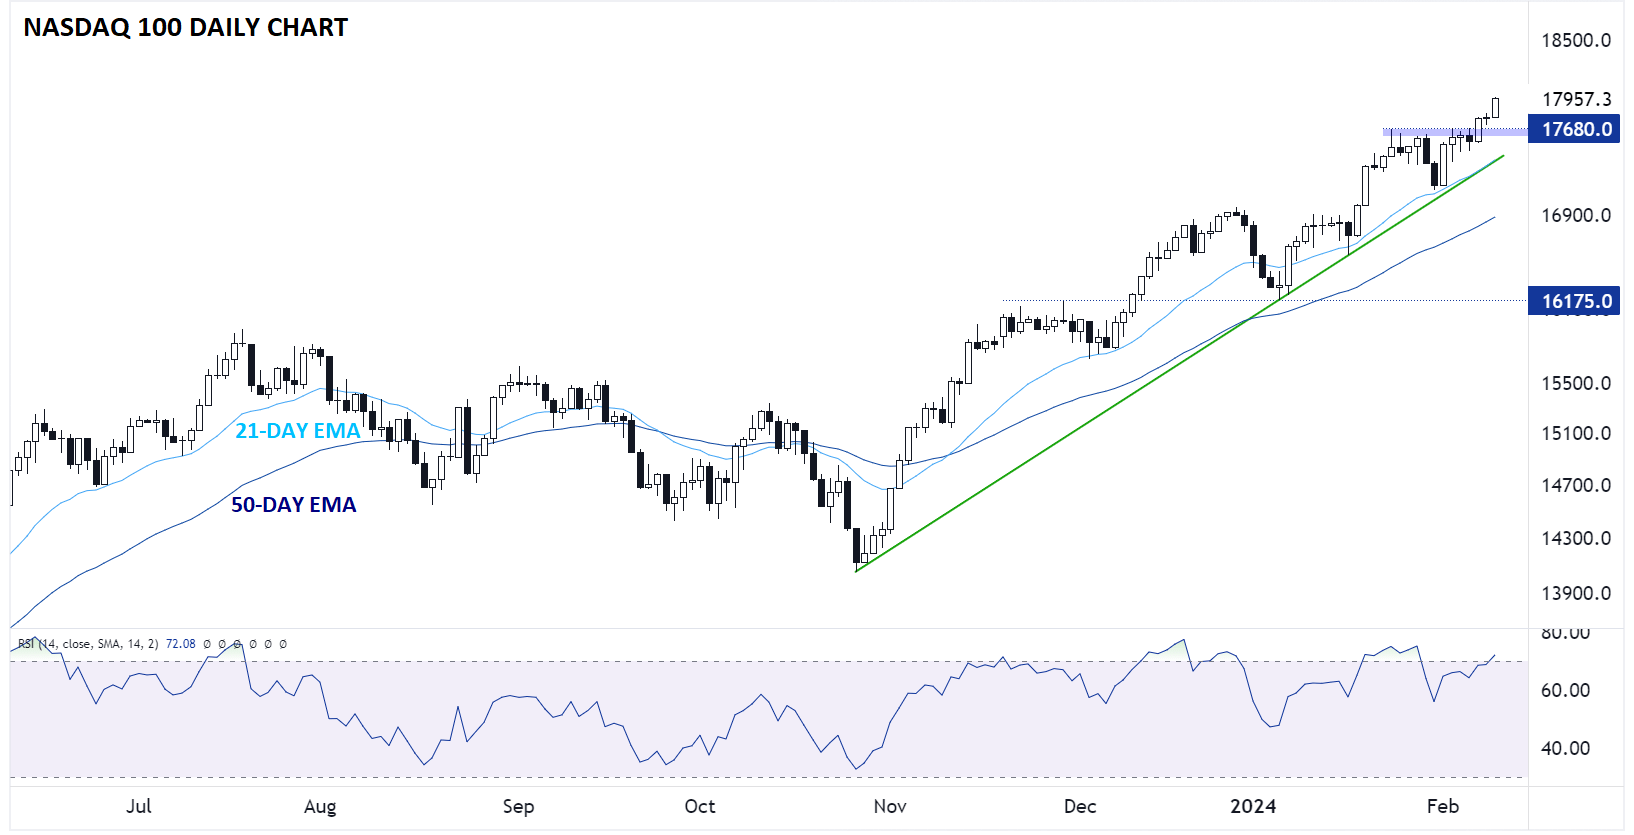Click the 13900.0 price axis label
This screenshot has width=1634, height=835.
[1576, 593]
